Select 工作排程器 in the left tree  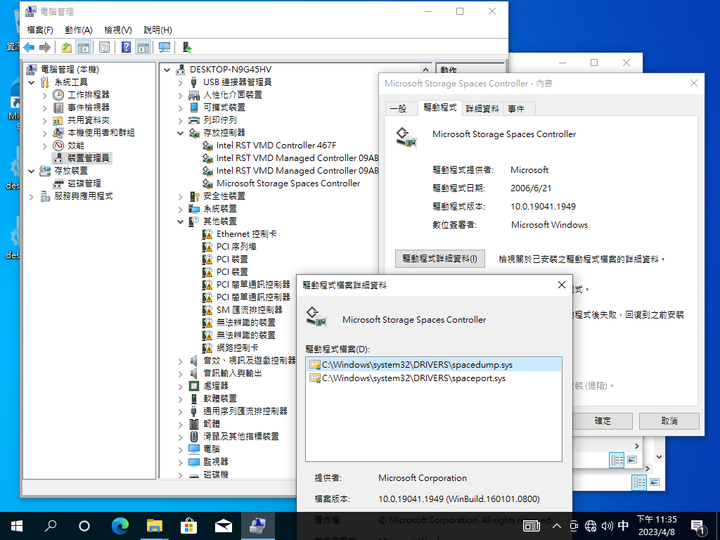(88, 95)
